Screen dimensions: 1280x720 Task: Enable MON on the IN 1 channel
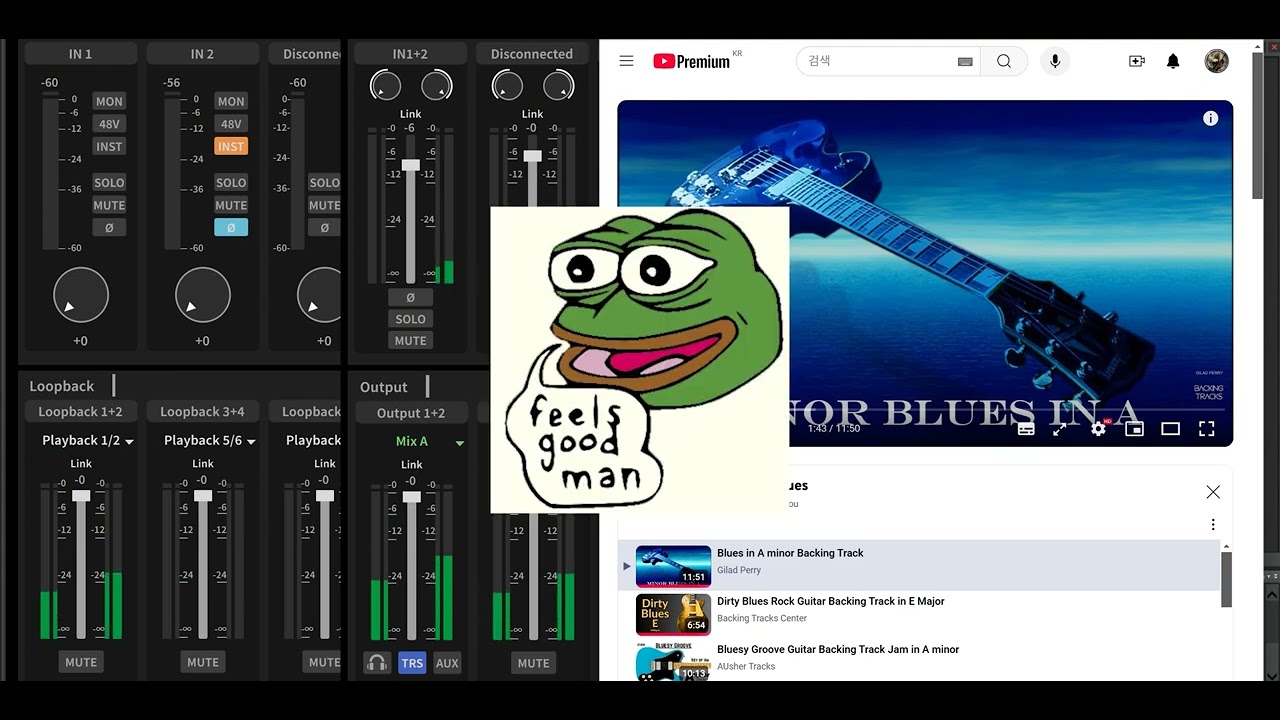tap(109, 101)
